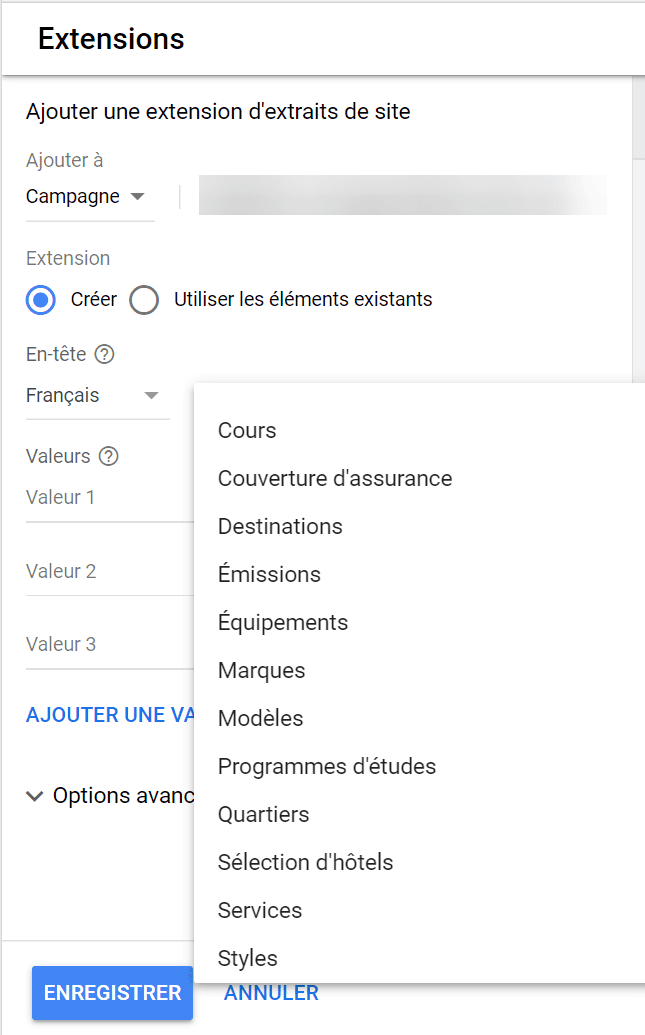Image resolution: width=645 pixels, height=1035 pixels.
Task: Pick Programmes d'études from the menu
Action: coord(327,766)
